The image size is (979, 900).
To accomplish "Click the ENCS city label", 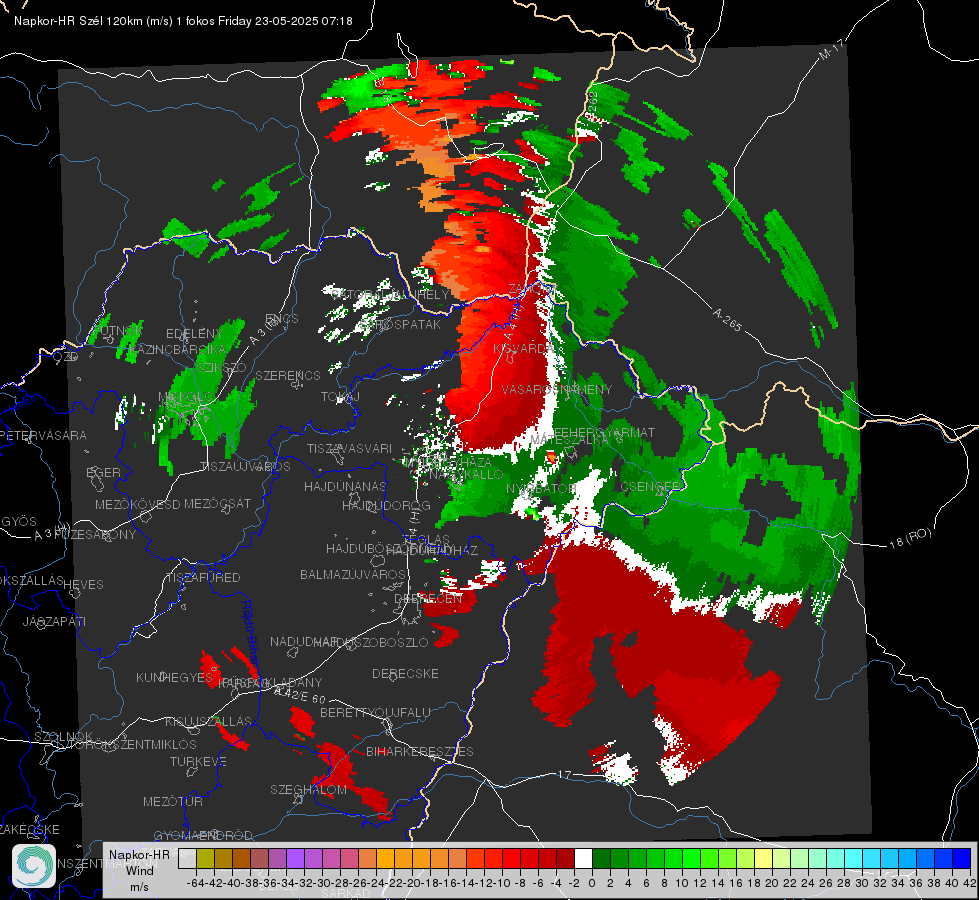I will (x=282, y=319).
